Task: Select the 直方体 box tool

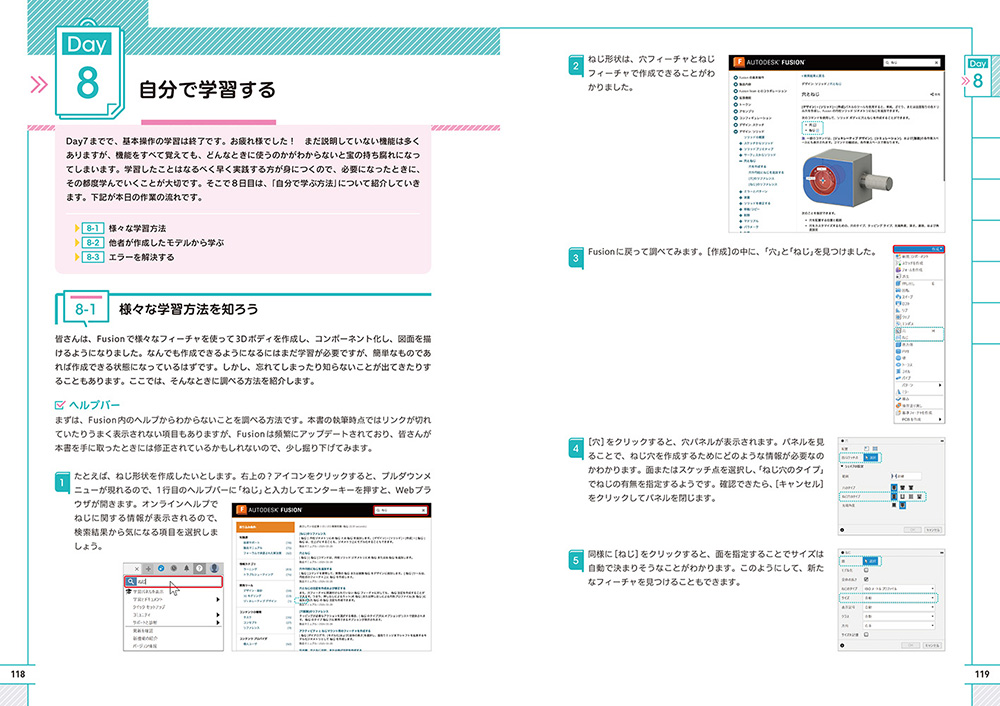Action: pos(905,344)
